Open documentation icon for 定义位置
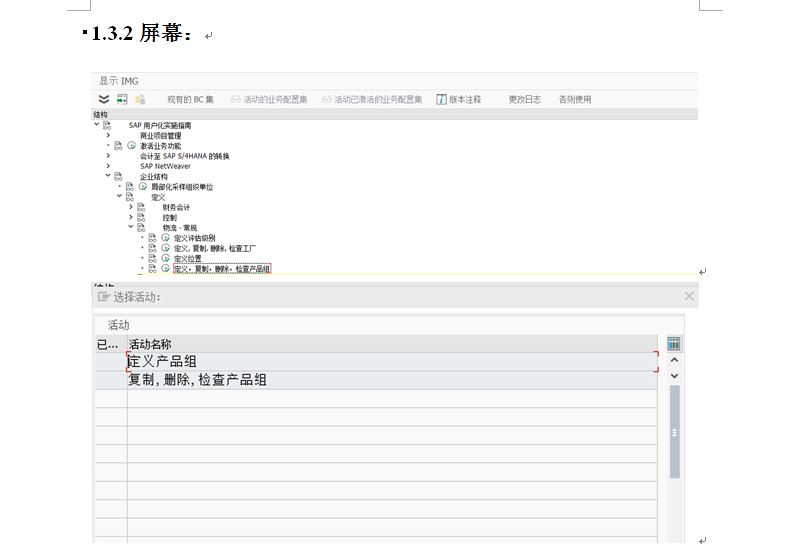Screen dimensions: 788x546 coord(152,258)
